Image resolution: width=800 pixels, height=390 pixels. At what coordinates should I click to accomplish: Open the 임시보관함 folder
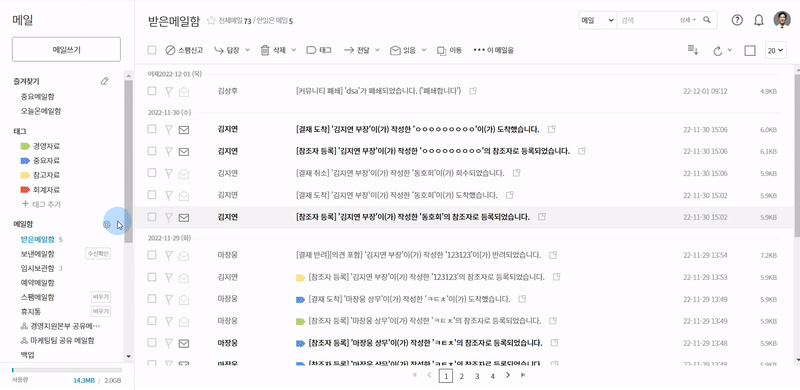click(x=38, y=268)
